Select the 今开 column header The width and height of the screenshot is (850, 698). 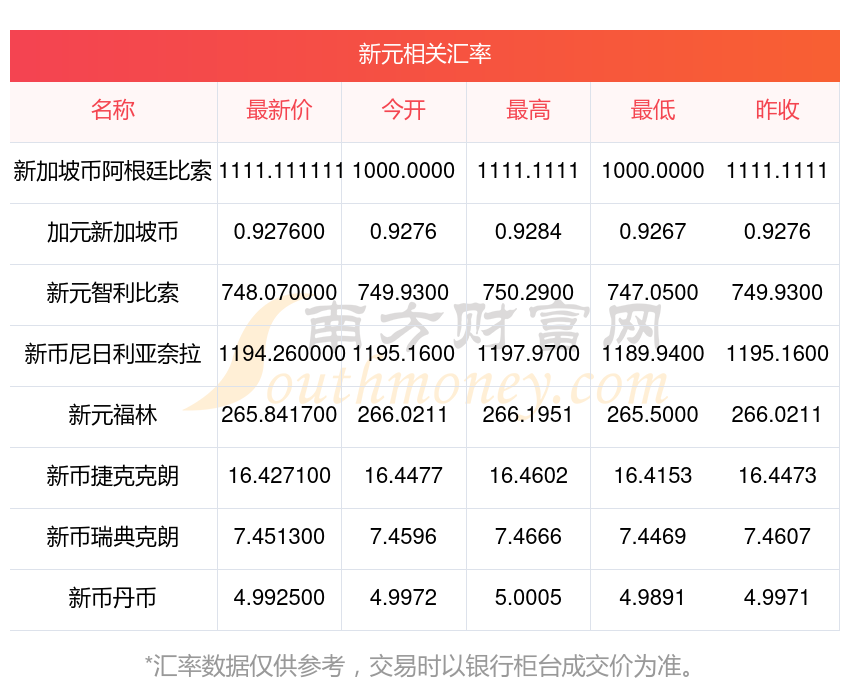404,110
